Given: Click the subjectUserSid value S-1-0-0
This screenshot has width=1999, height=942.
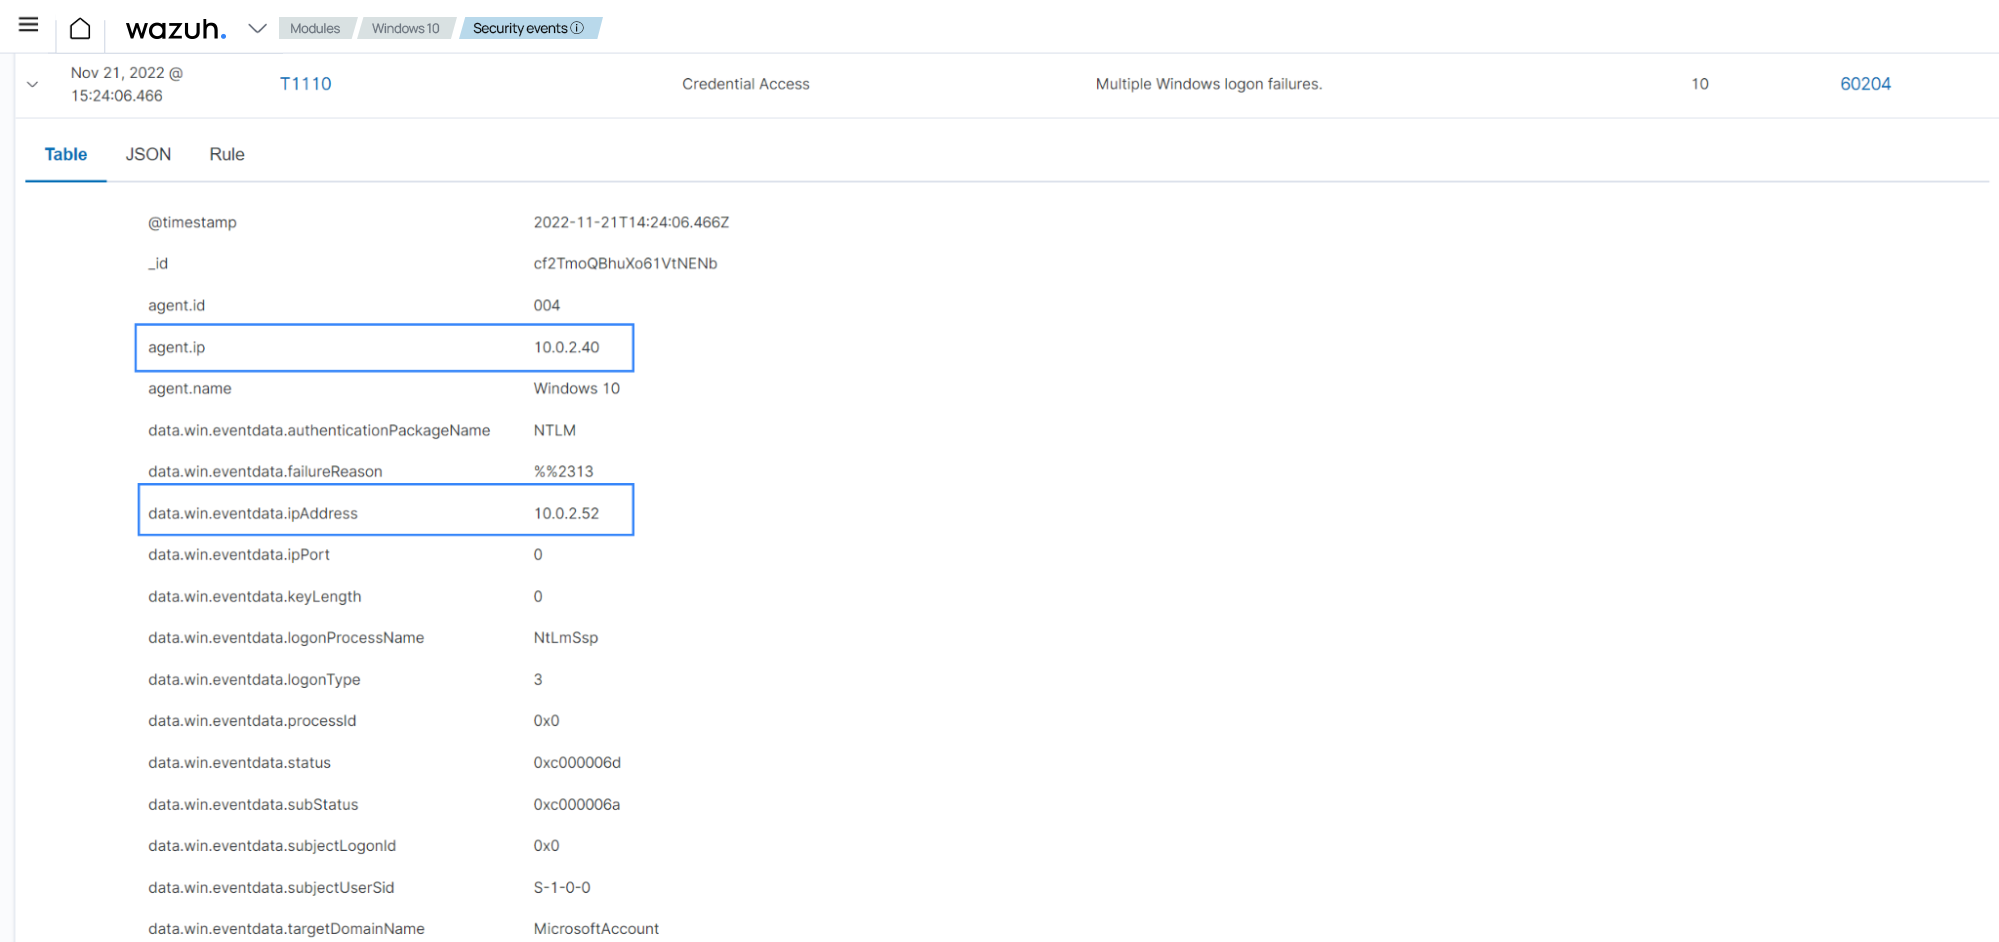Looking at the screenshot, I should point(561,887).
